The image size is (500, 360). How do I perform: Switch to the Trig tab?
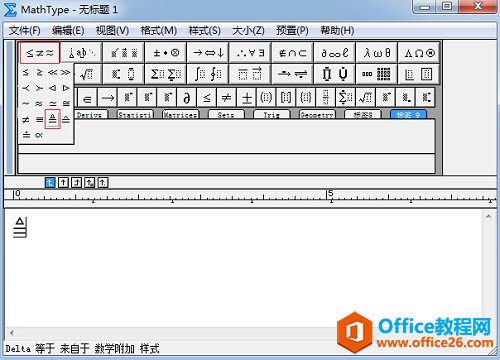272,115
